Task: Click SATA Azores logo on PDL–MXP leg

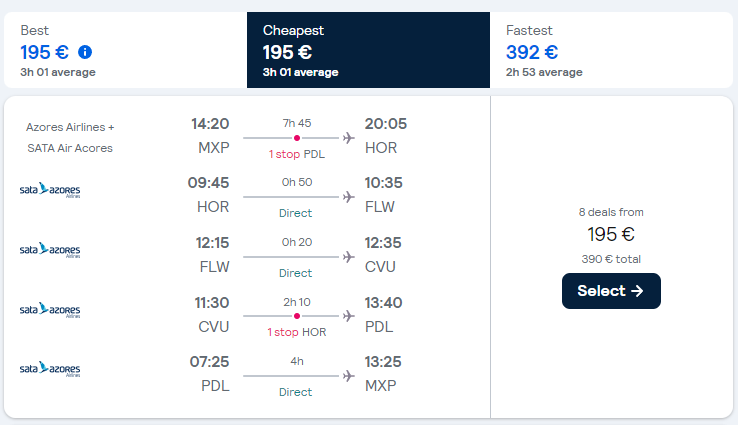Action: coord(50,369)
